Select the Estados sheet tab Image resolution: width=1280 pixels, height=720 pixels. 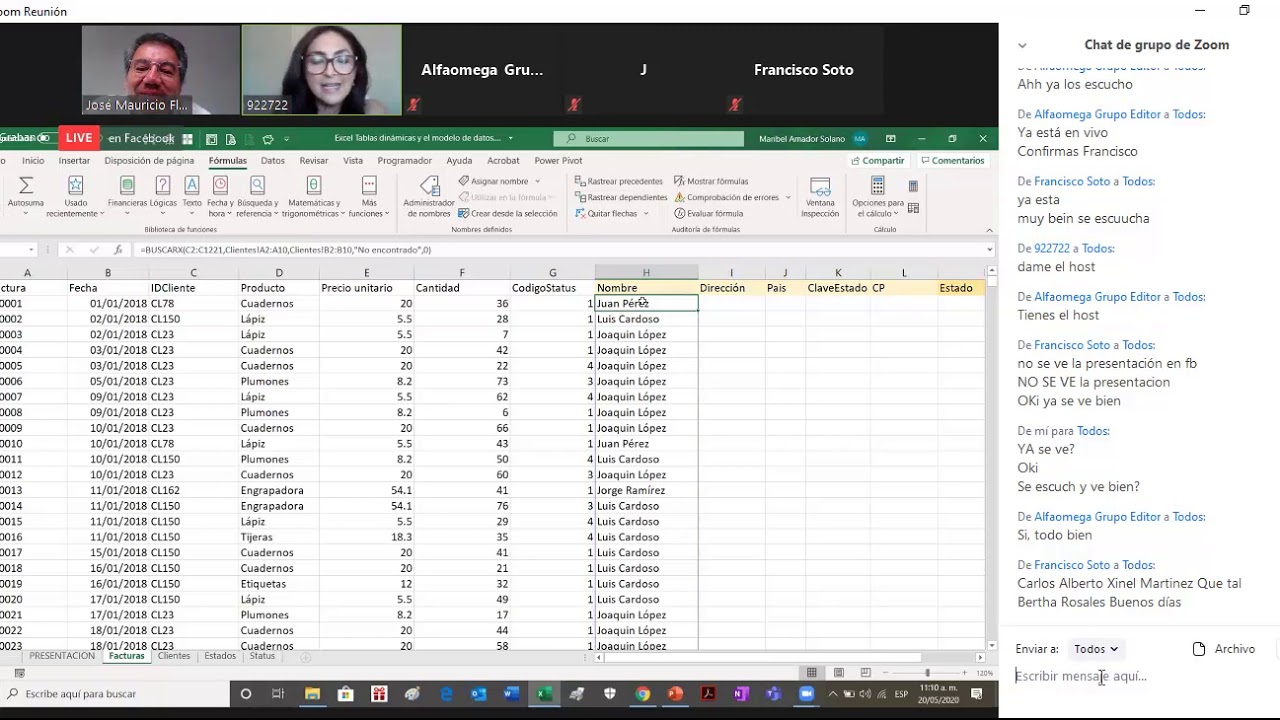(x=220, y=656)
